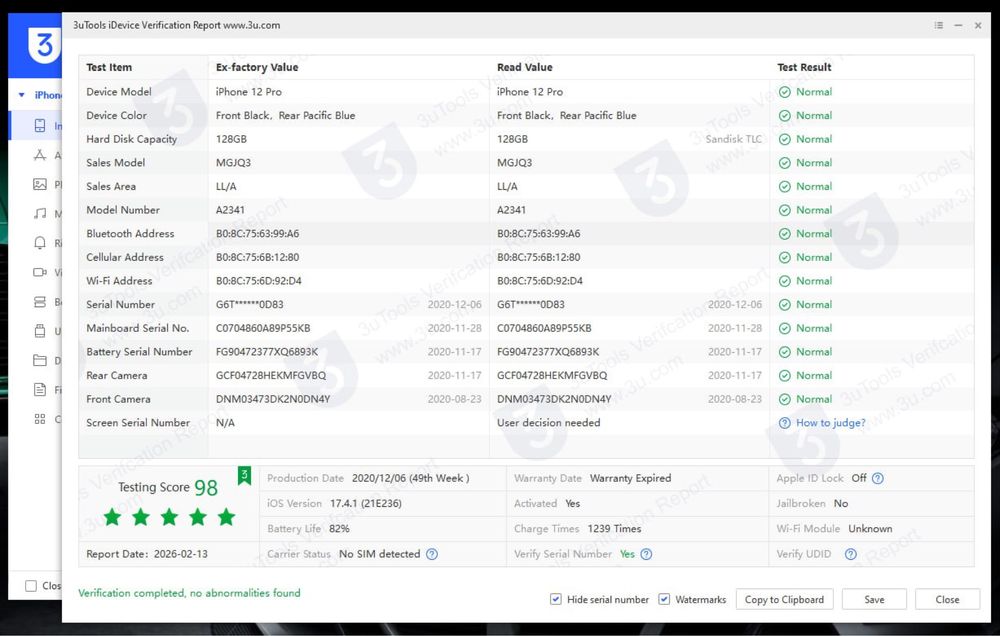This screenshot has width=1000, height=636.
Task: Minimize the verification report window
Action: point(958,26)
